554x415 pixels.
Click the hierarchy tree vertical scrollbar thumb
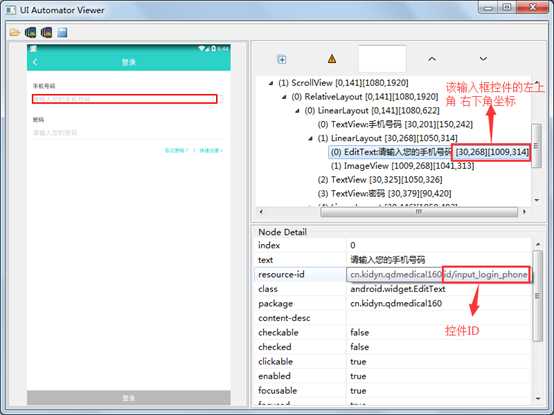click(x=537, y=146)
